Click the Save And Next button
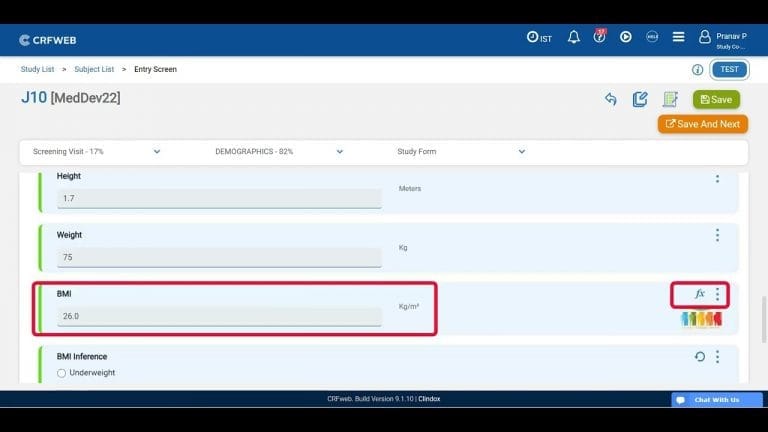 (702, 124)
